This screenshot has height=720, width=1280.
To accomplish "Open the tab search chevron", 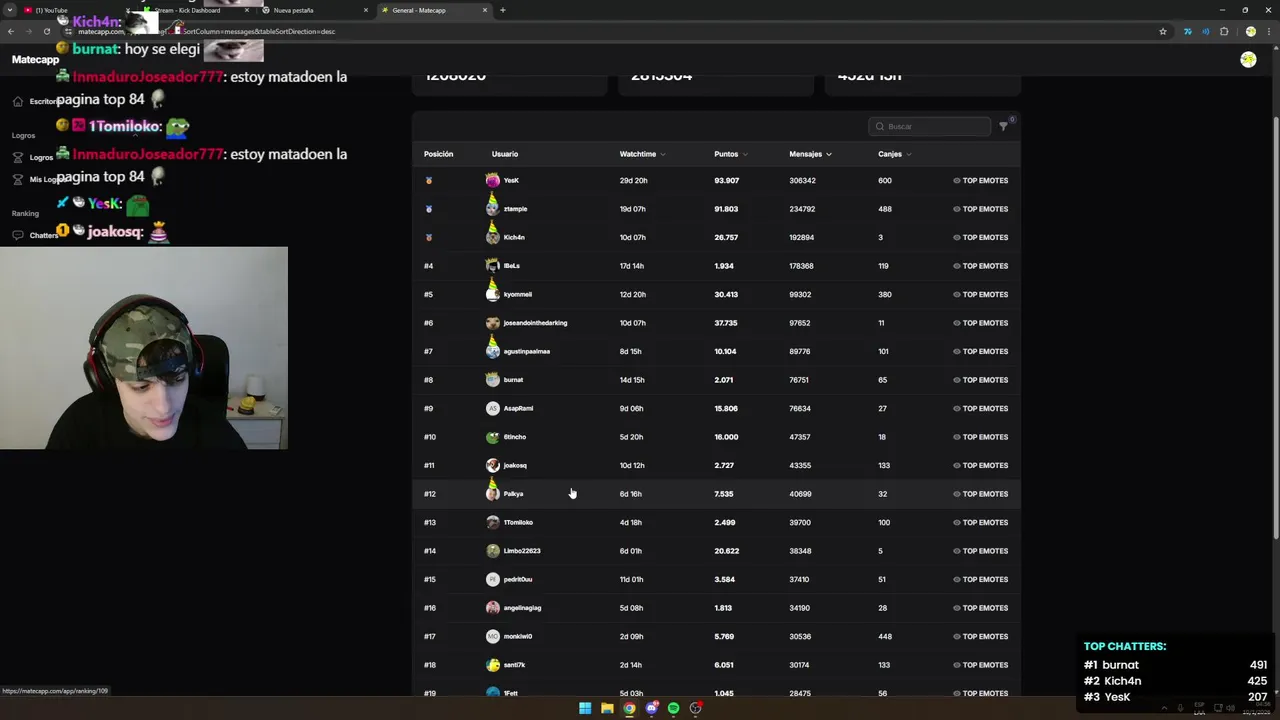I will pyautogui.click(x=10, y=10).
